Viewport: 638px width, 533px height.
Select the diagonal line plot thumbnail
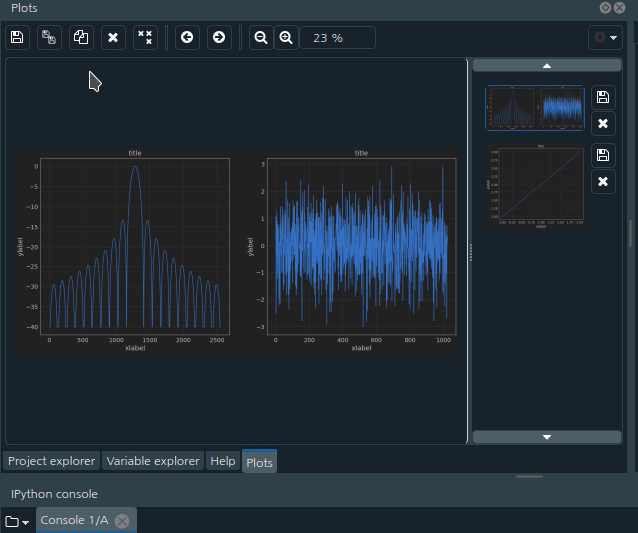click(535, 186)
